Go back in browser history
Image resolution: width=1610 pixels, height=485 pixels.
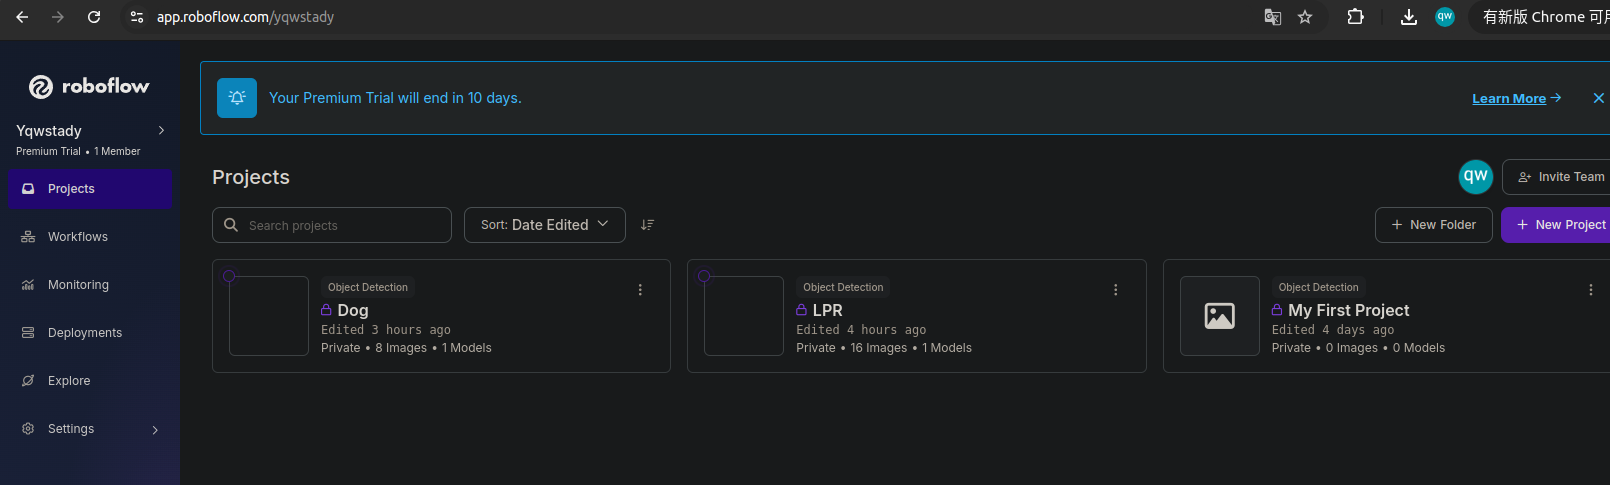coord(22,17)
